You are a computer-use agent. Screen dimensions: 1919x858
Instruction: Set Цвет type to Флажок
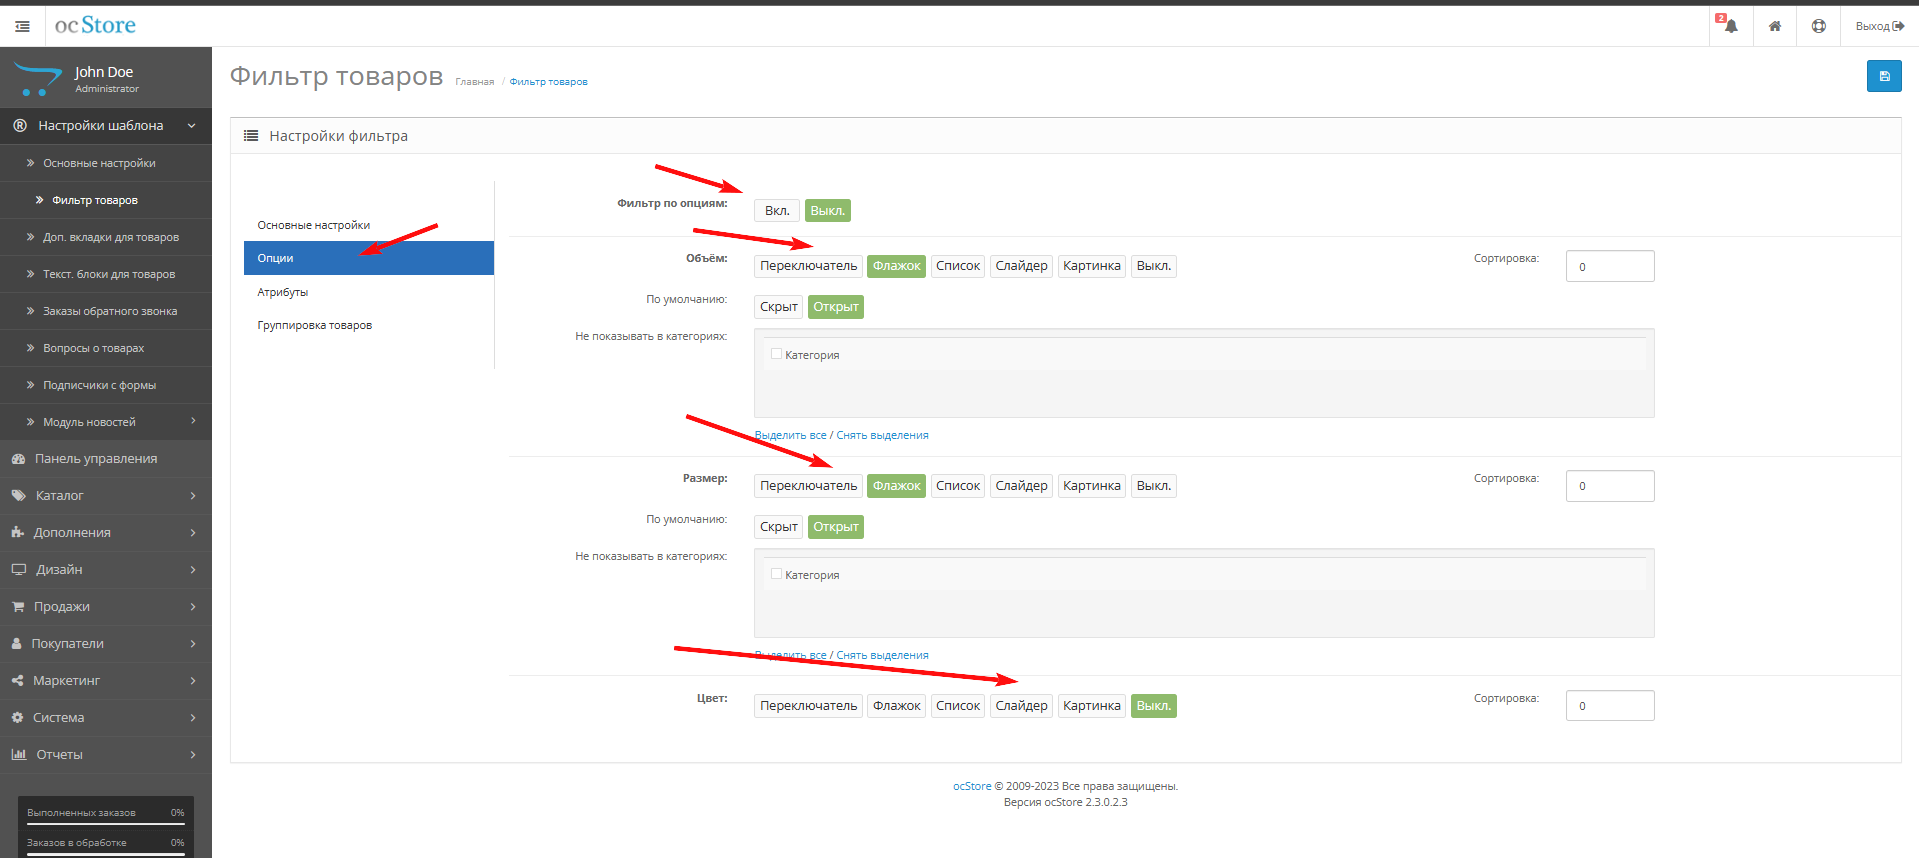896,706
